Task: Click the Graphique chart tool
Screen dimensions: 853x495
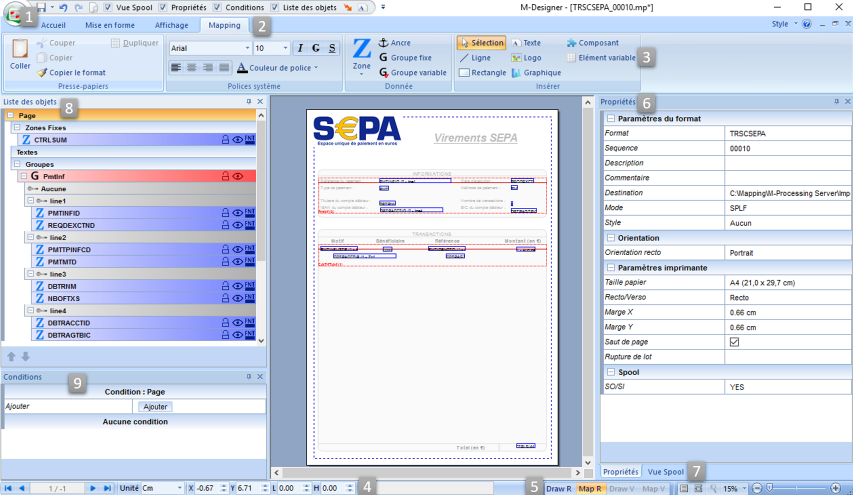Action: [x=536, y=73]
